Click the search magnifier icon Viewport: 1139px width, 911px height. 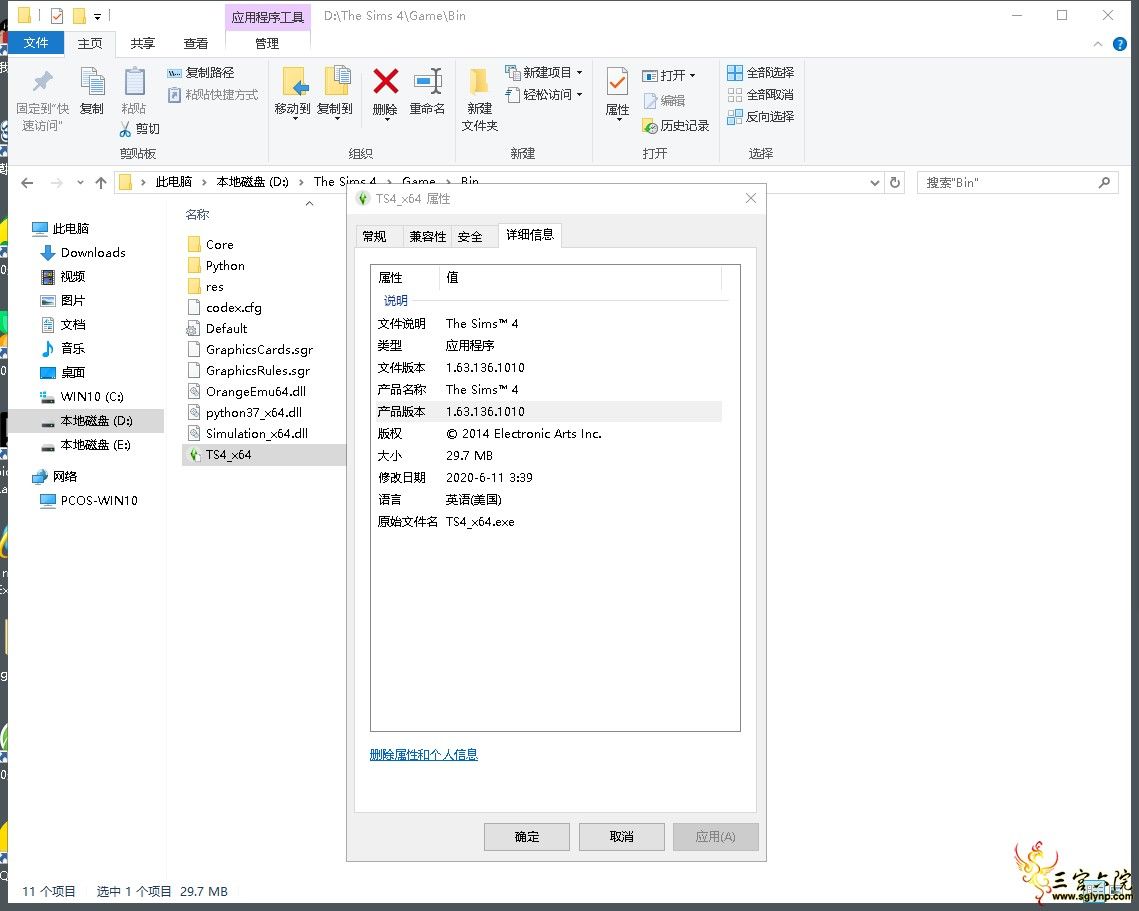pos(1104,183)
